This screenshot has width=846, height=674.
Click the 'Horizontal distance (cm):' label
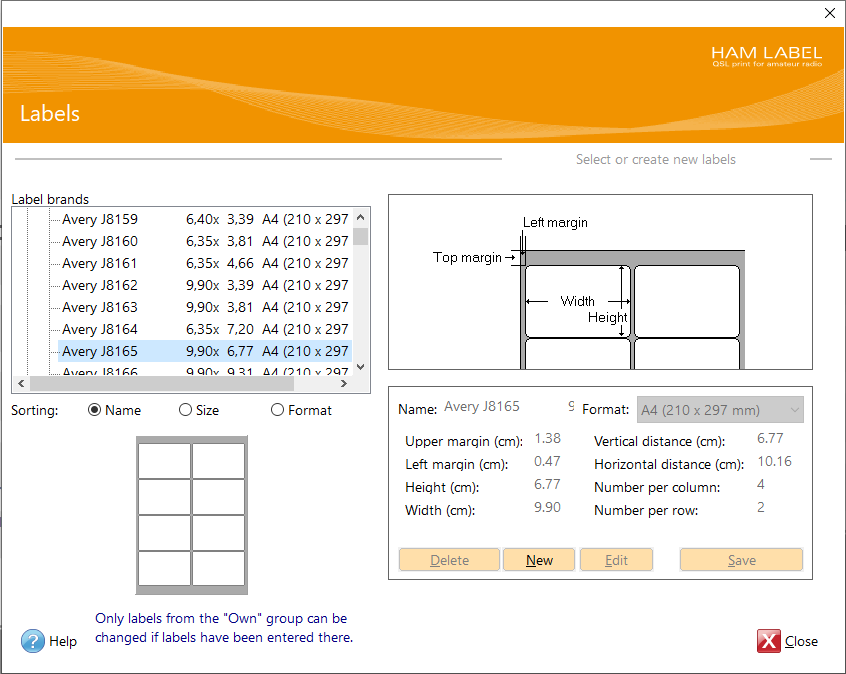pos(669,464)
